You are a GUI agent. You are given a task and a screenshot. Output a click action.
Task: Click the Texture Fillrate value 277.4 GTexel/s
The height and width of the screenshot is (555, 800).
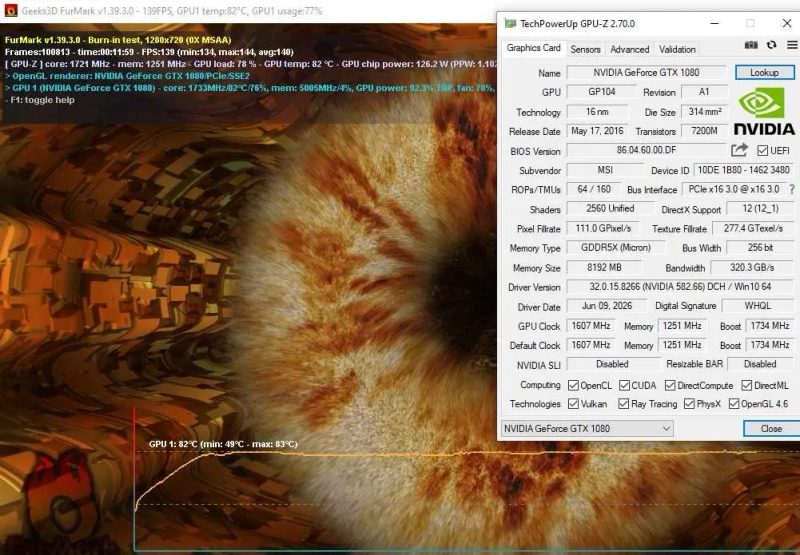753,229
